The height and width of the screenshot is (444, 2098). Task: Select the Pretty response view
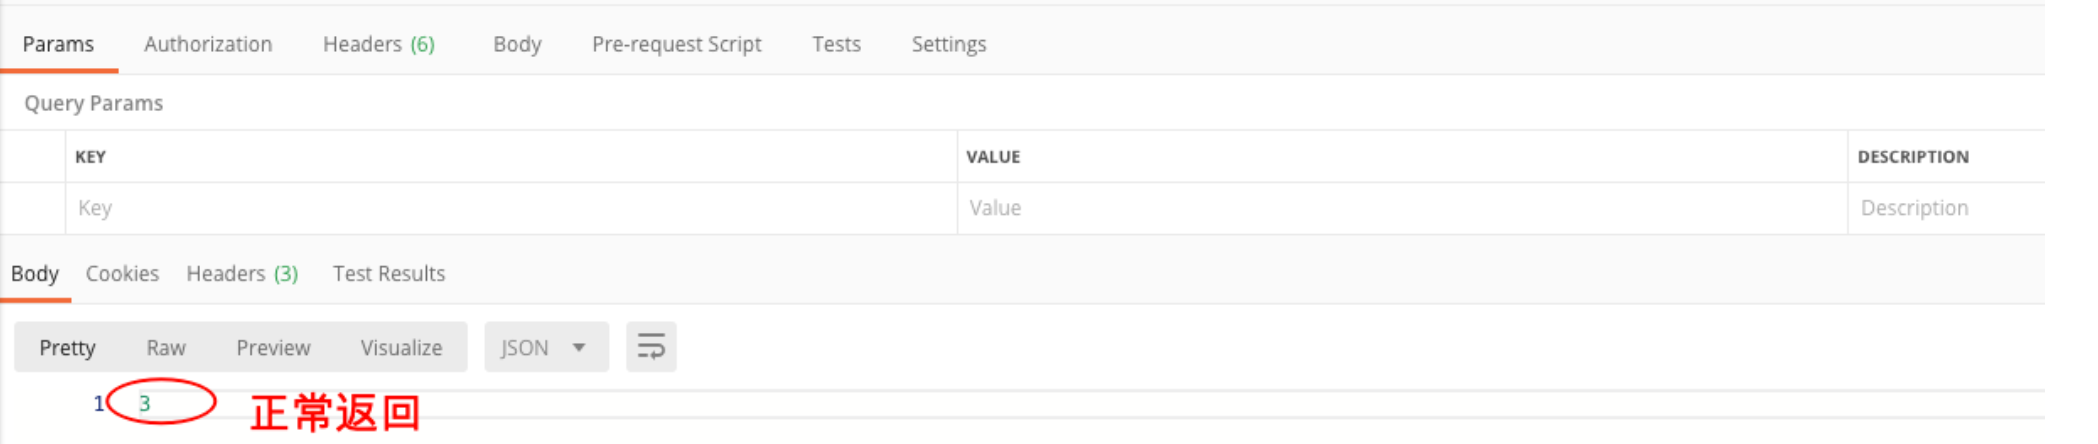tap(67, 348)
